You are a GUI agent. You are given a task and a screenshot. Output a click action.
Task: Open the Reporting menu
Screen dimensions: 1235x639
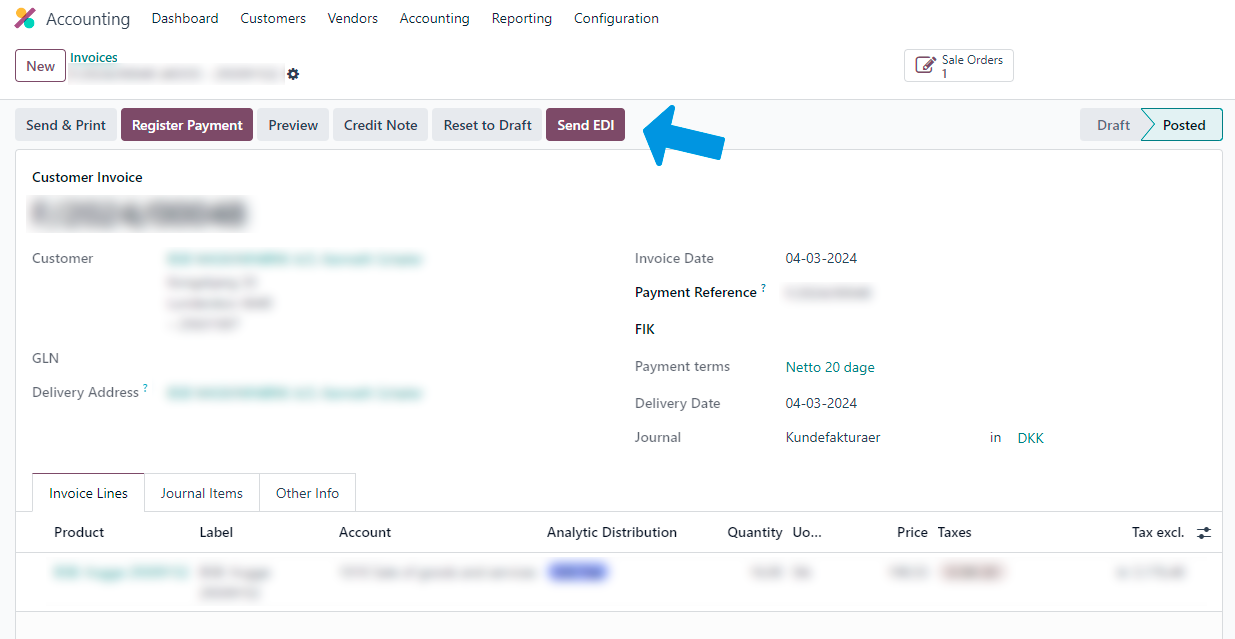pos(521,18)
